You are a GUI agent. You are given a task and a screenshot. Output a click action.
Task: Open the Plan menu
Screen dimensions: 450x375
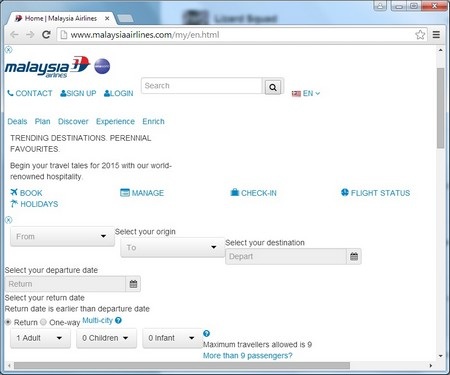[42, 121]
